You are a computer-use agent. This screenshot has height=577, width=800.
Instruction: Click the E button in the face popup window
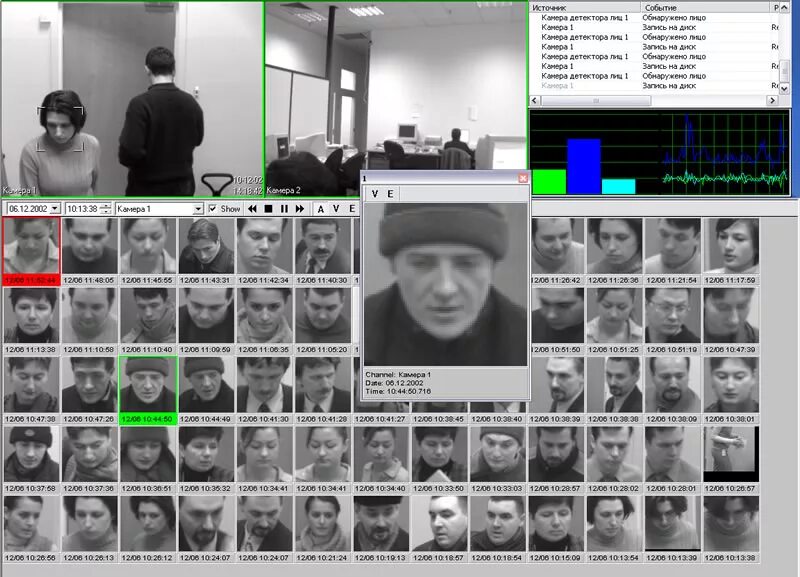390,193
